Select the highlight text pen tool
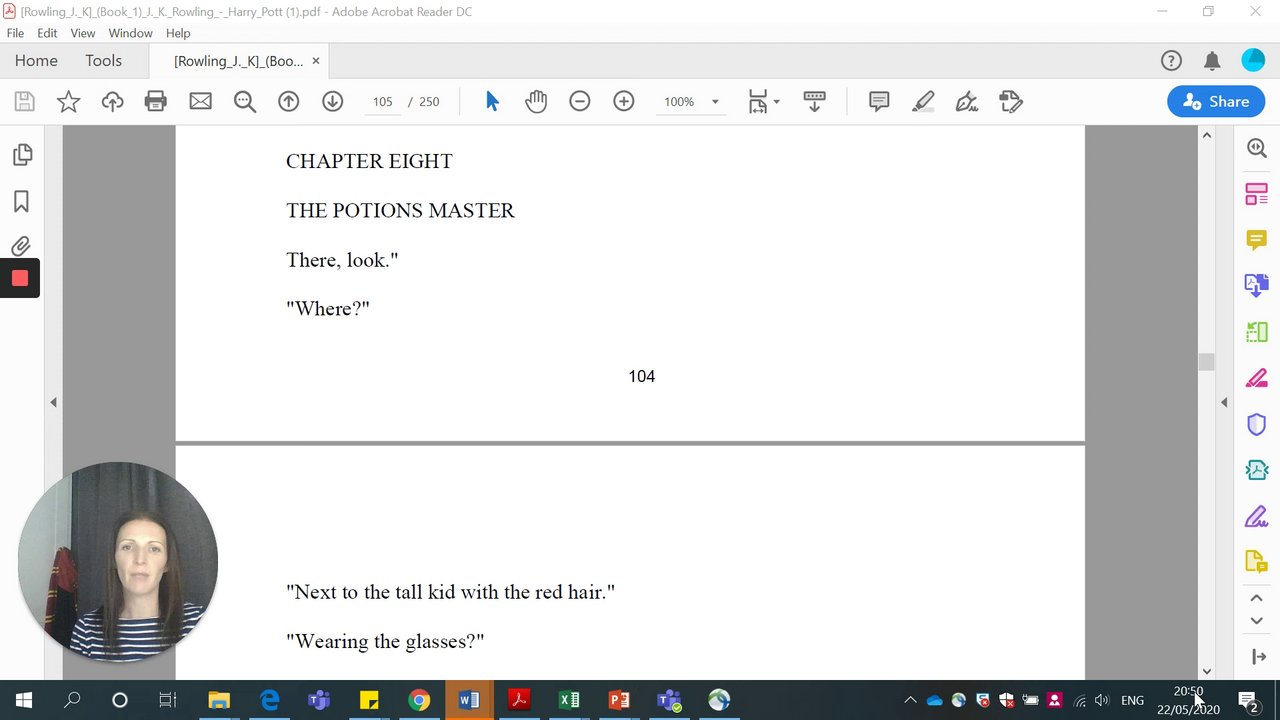The image size is (1280, 720). tap(923, 101)
